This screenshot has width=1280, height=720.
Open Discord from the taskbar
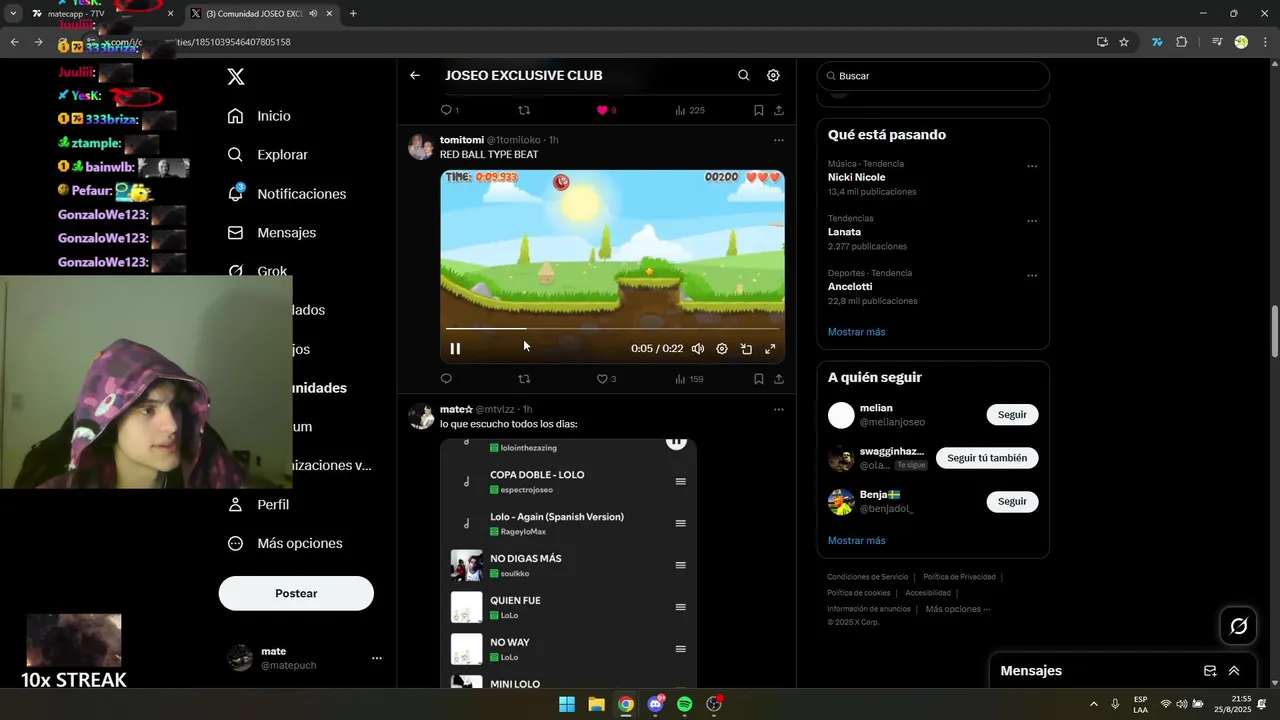655,704
